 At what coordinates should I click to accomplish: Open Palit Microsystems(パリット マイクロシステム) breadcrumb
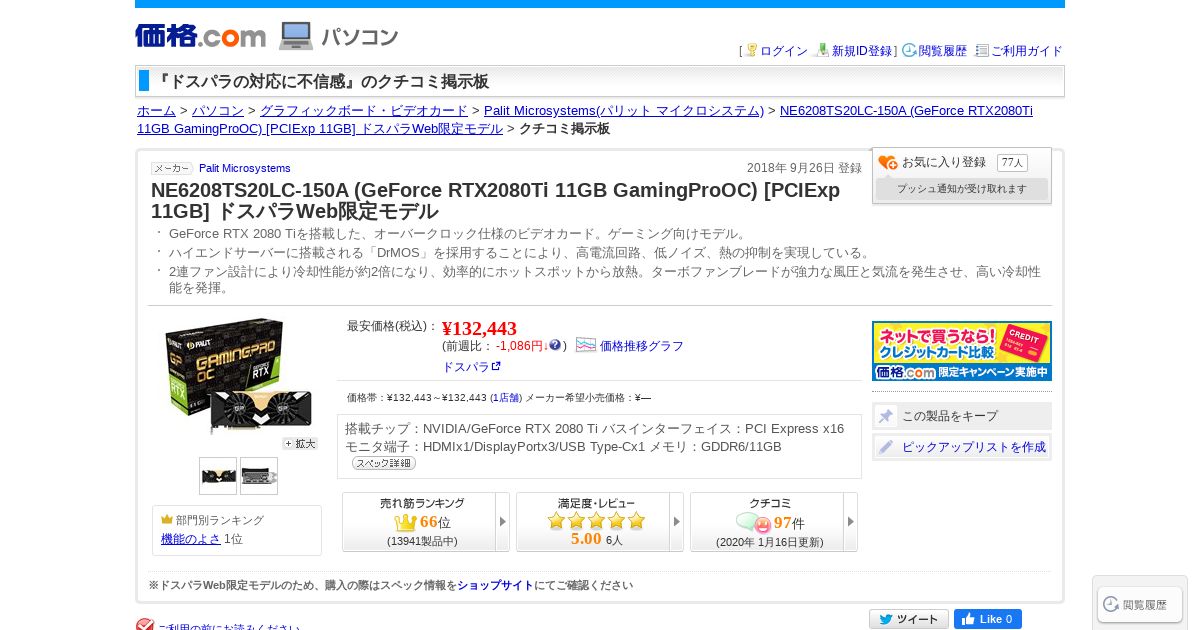click(624, 111)
